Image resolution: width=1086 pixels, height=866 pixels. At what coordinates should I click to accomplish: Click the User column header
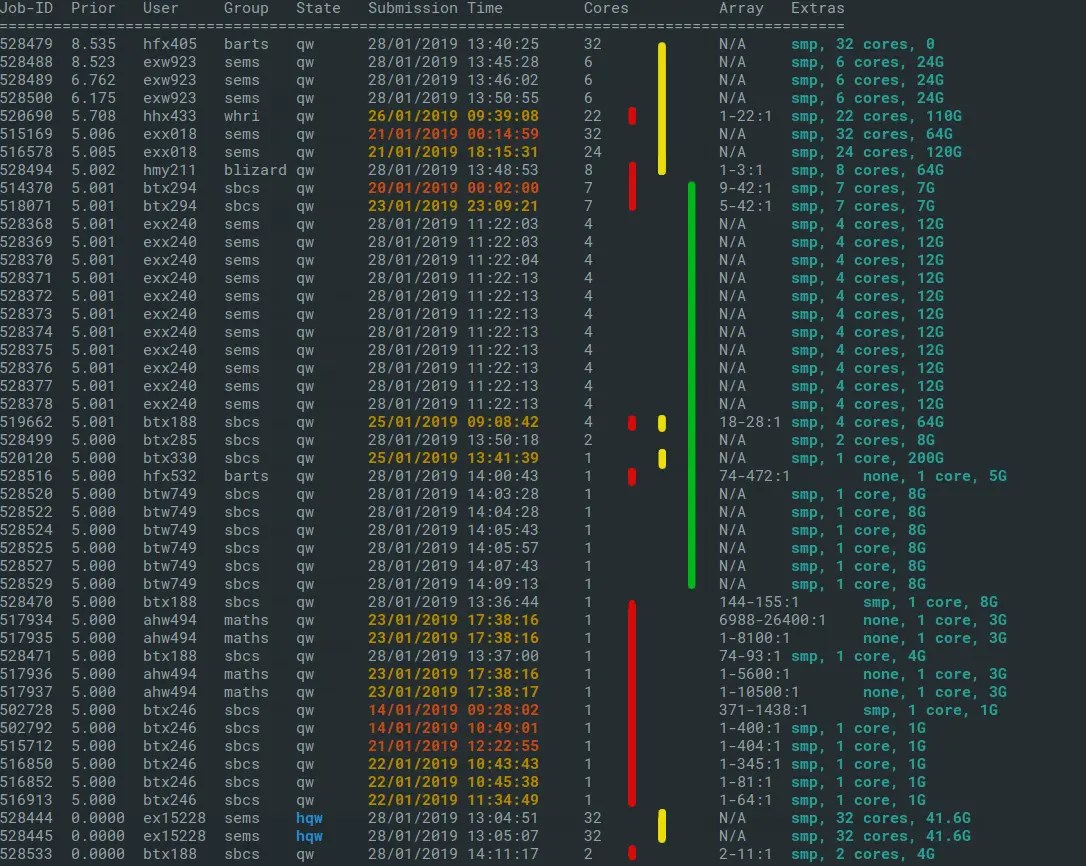tap(161, 8)
